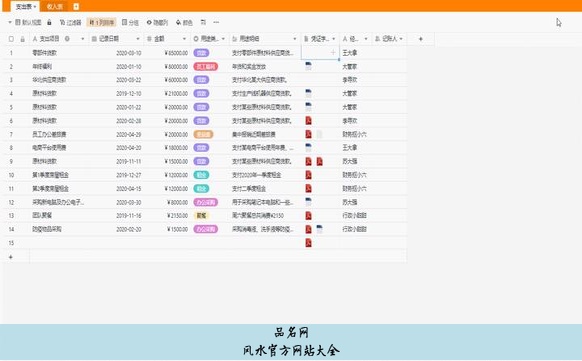Select the 2020-04-29 date cell
This screenshot has height=361, width=582.
pyautogui.click(x=117, y=134)
